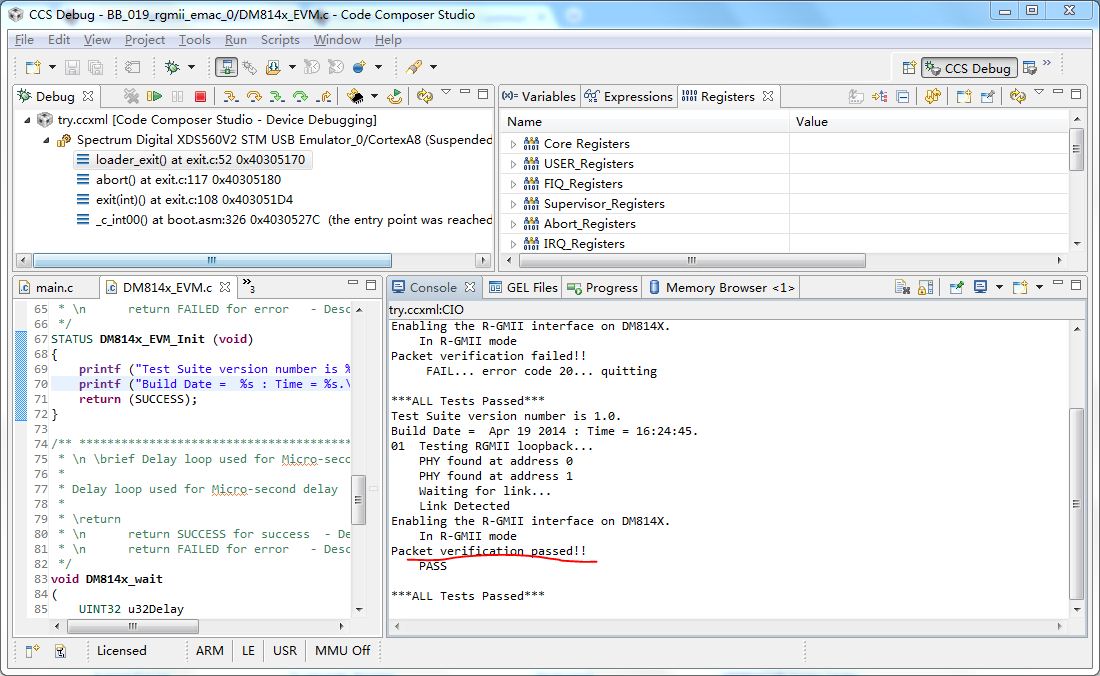Click the Resume (green play) debug button
Screen dimensions: 1100x676
pos(154,96)
